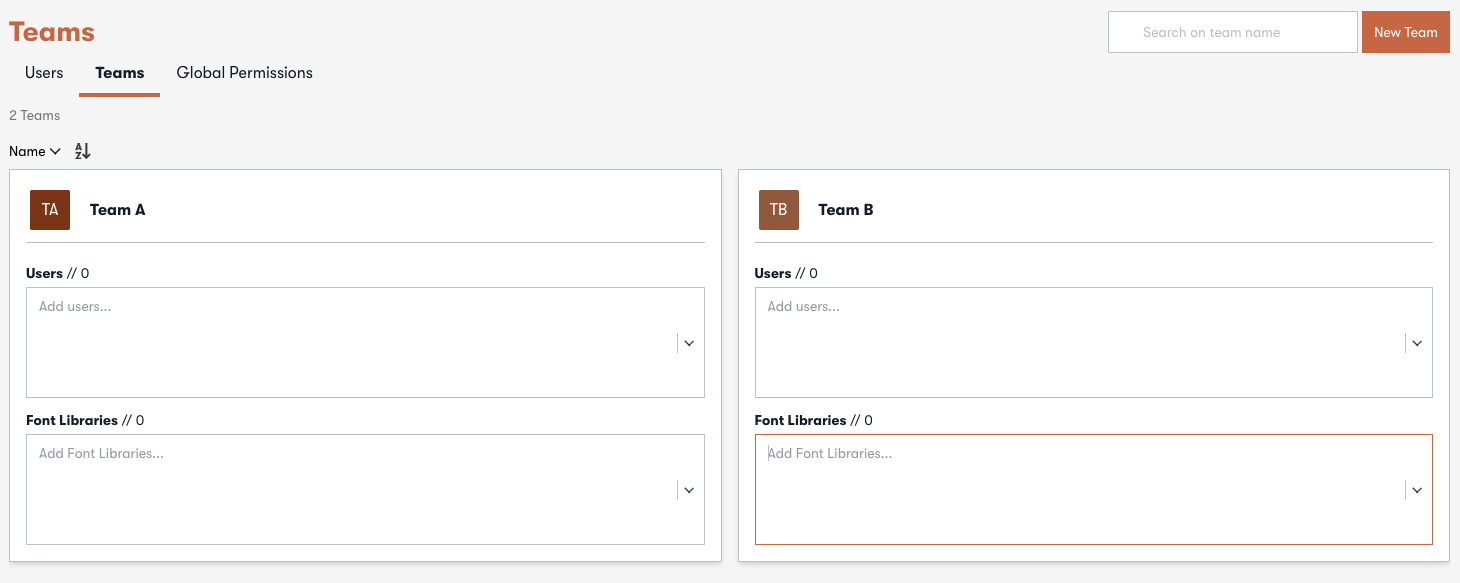1460x583 pixels.
Task: Click the Team A name label
Action: [x=117, y=210]
